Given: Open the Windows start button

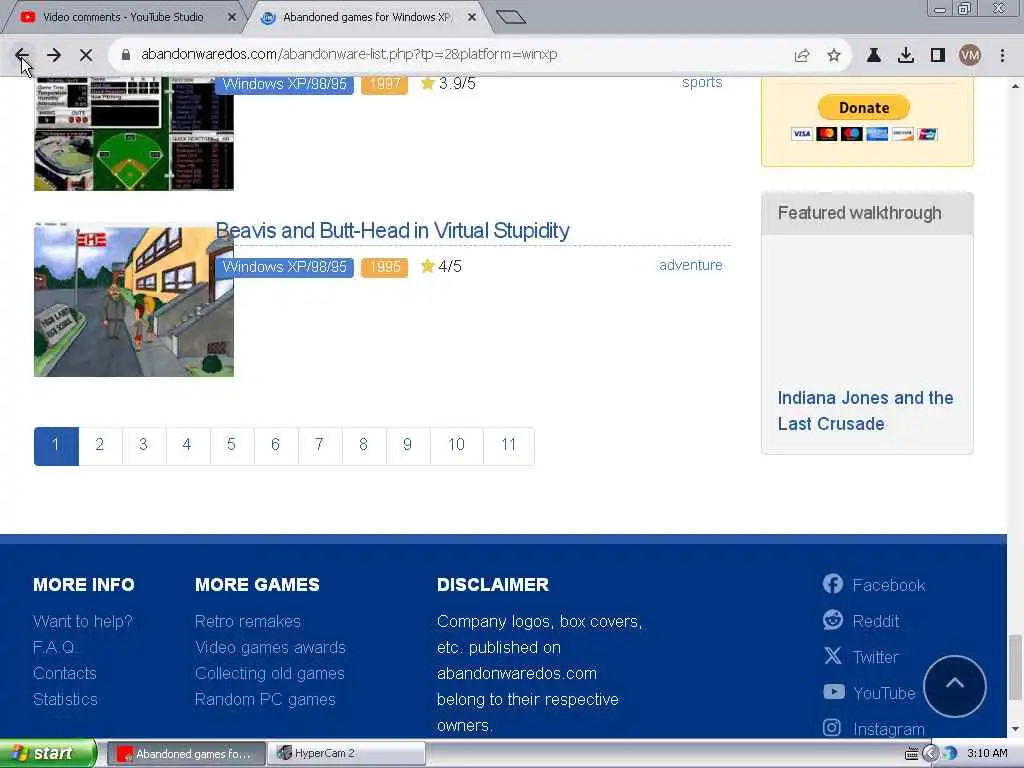Looking at the screenshot, I should click(47, 754).
